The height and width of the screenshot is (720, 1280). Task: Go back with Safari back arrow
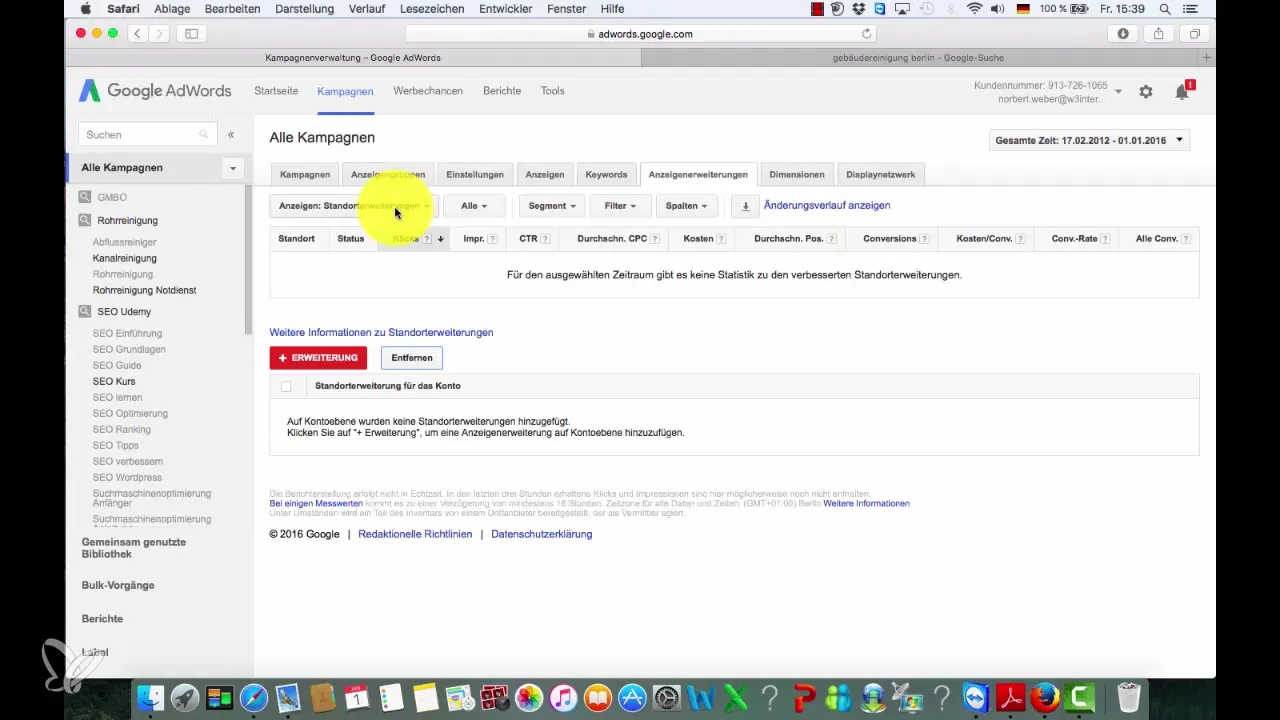(x=136, y=33)
